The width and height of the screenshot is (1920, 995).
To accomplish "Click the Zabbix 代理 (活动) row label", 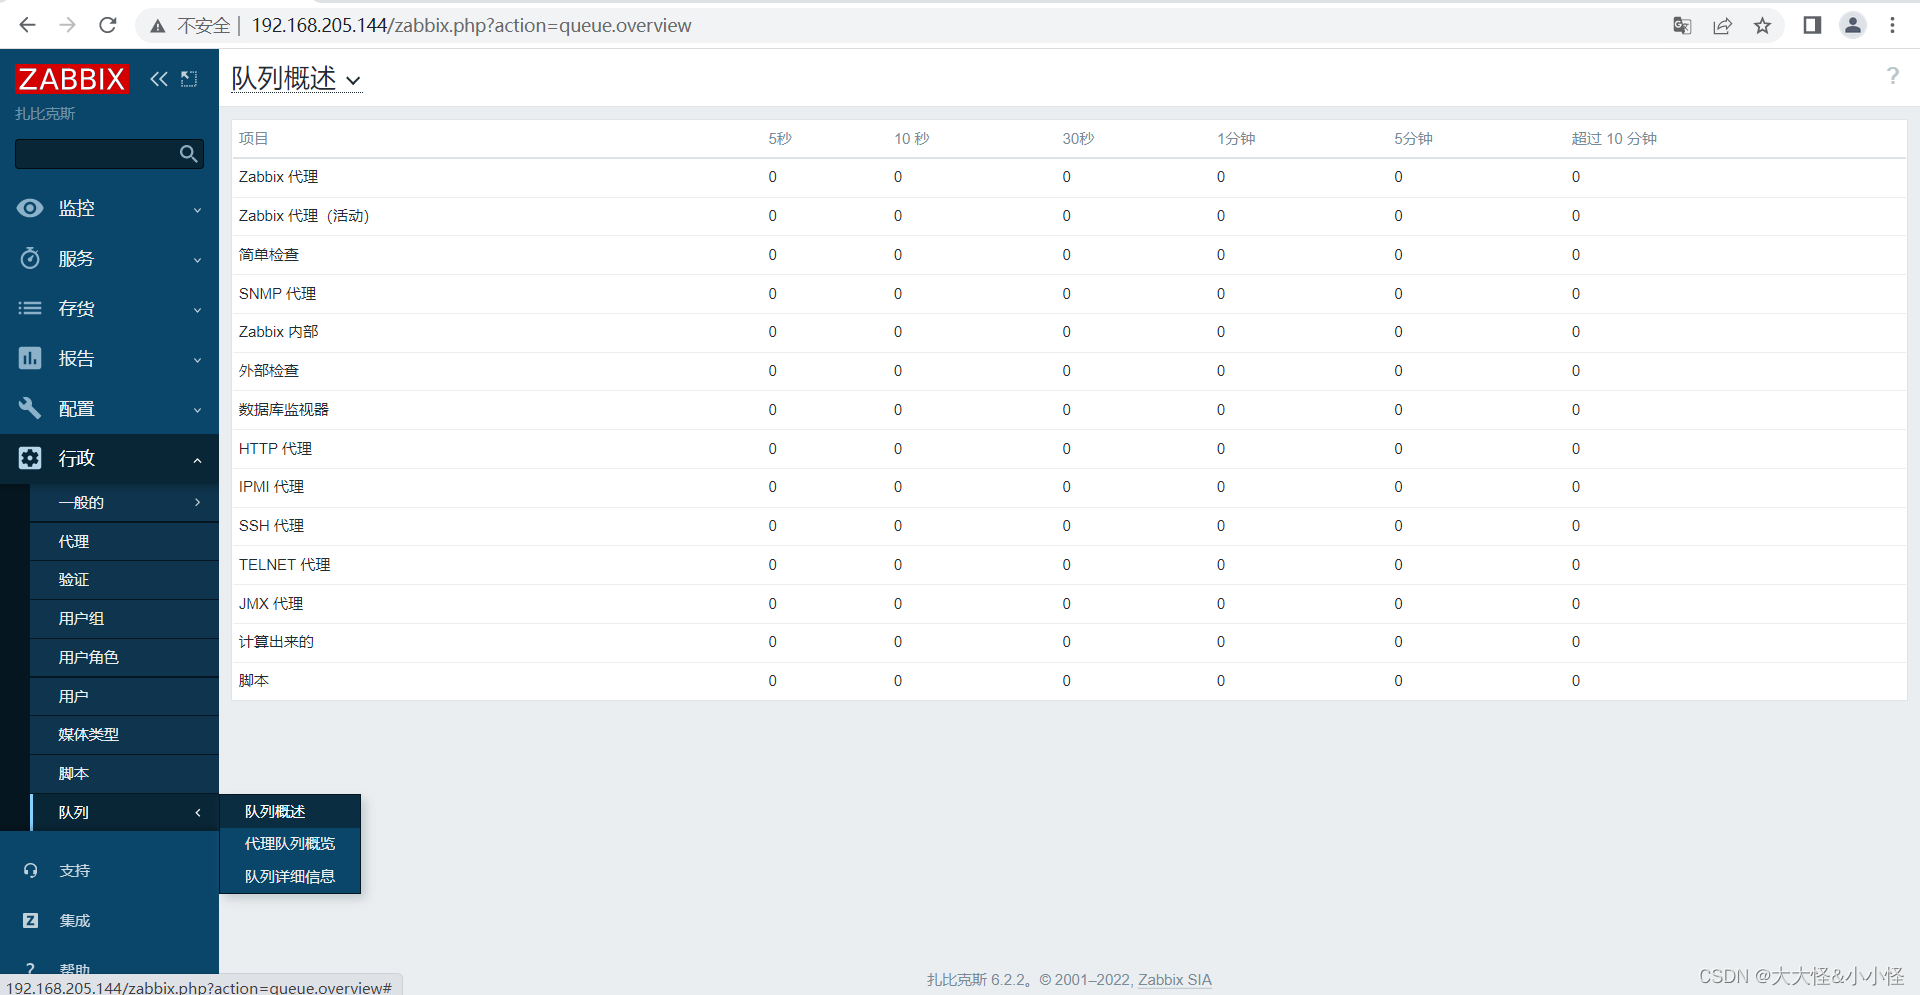I will 304,216.
